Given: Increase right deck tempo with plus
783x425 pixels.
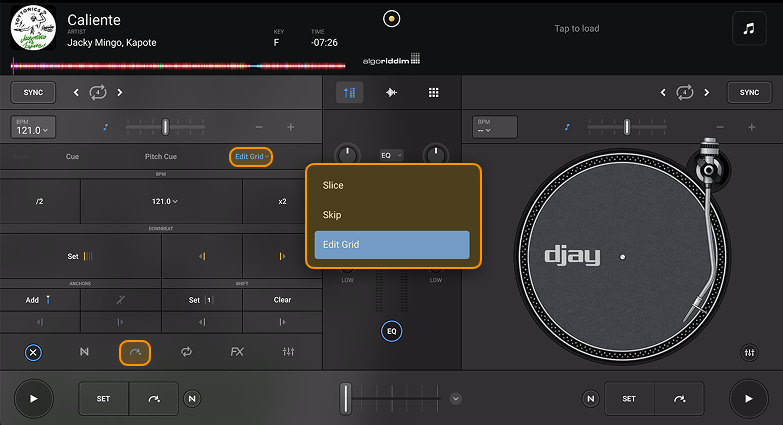Looking at the screenshot, I should click(752, 127).
